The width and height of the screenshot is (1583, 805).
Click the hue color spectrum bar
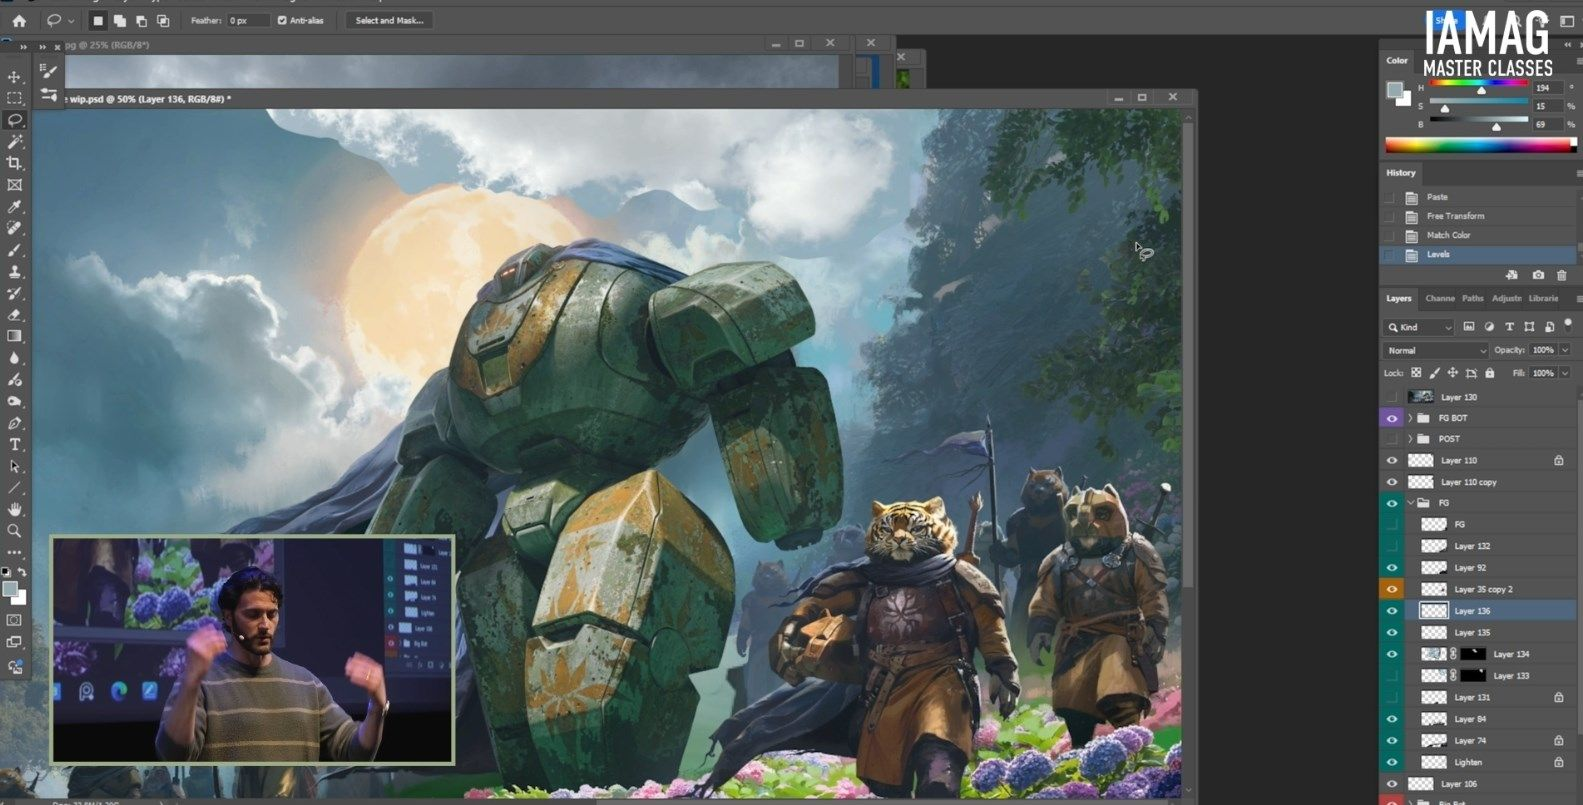click(x=1478, y=146)
